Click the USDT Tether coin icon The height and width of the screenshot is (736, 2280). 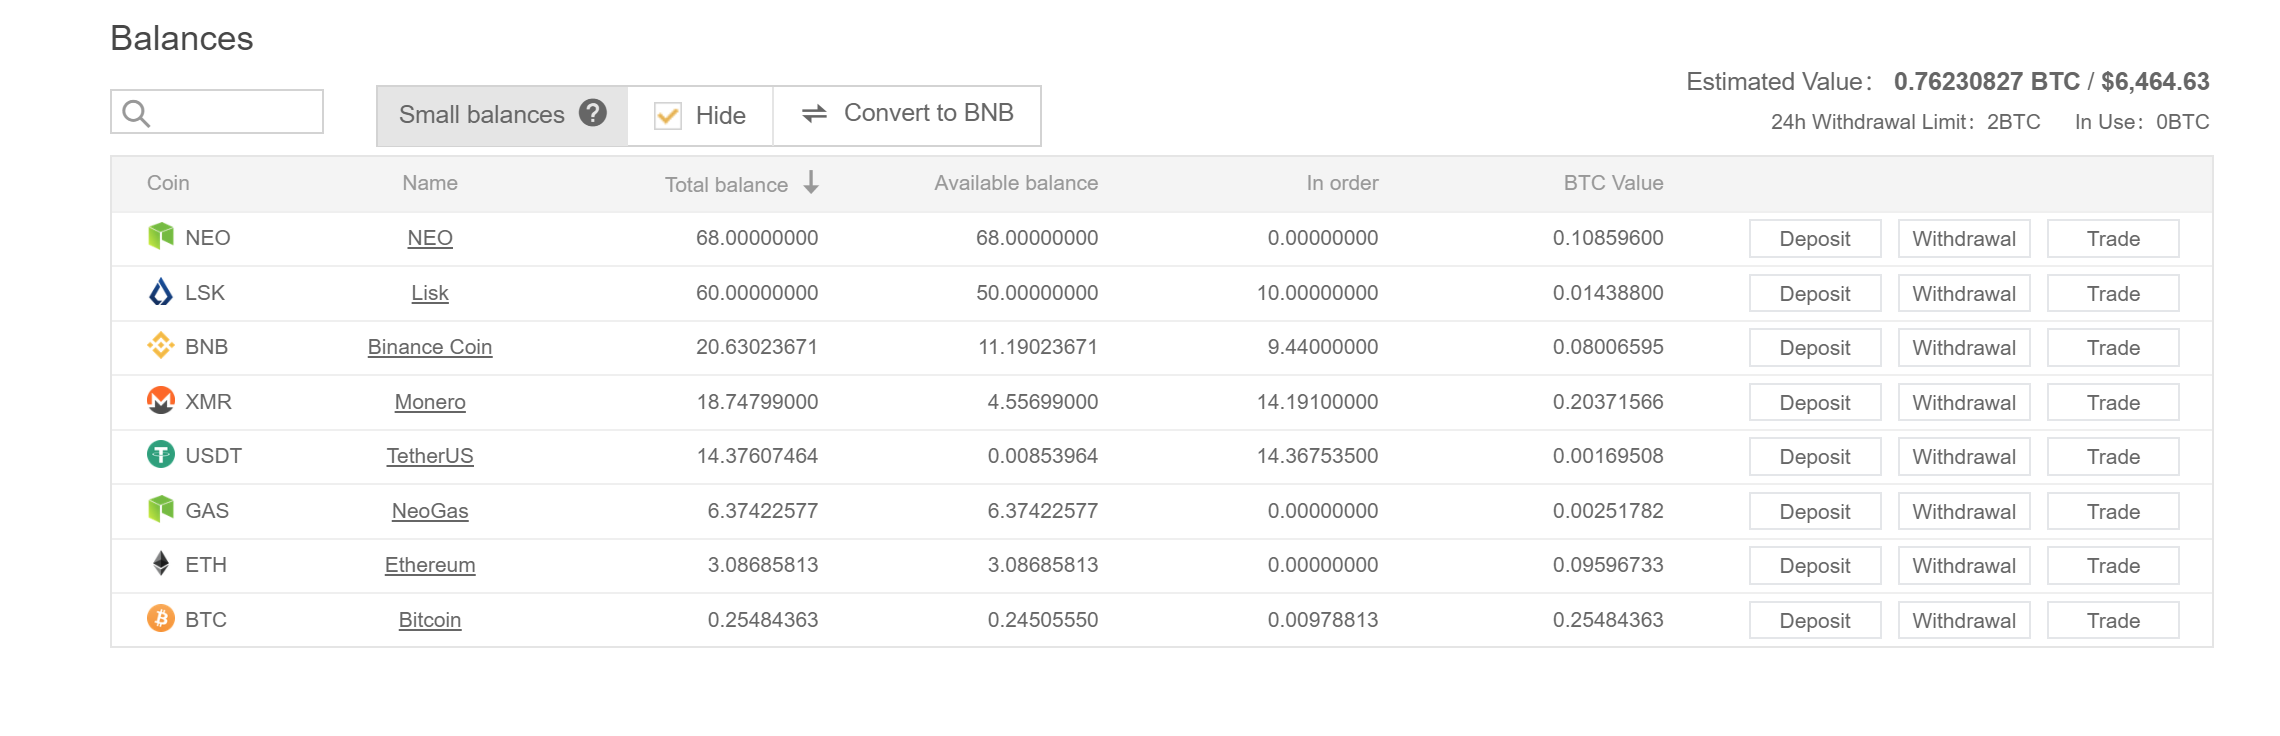[161, 455]
